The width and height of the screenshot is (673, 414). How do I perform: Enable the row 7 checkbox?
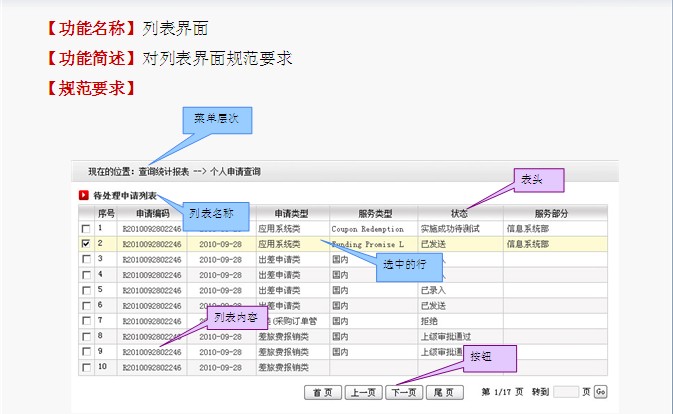[x=86, y=320]
